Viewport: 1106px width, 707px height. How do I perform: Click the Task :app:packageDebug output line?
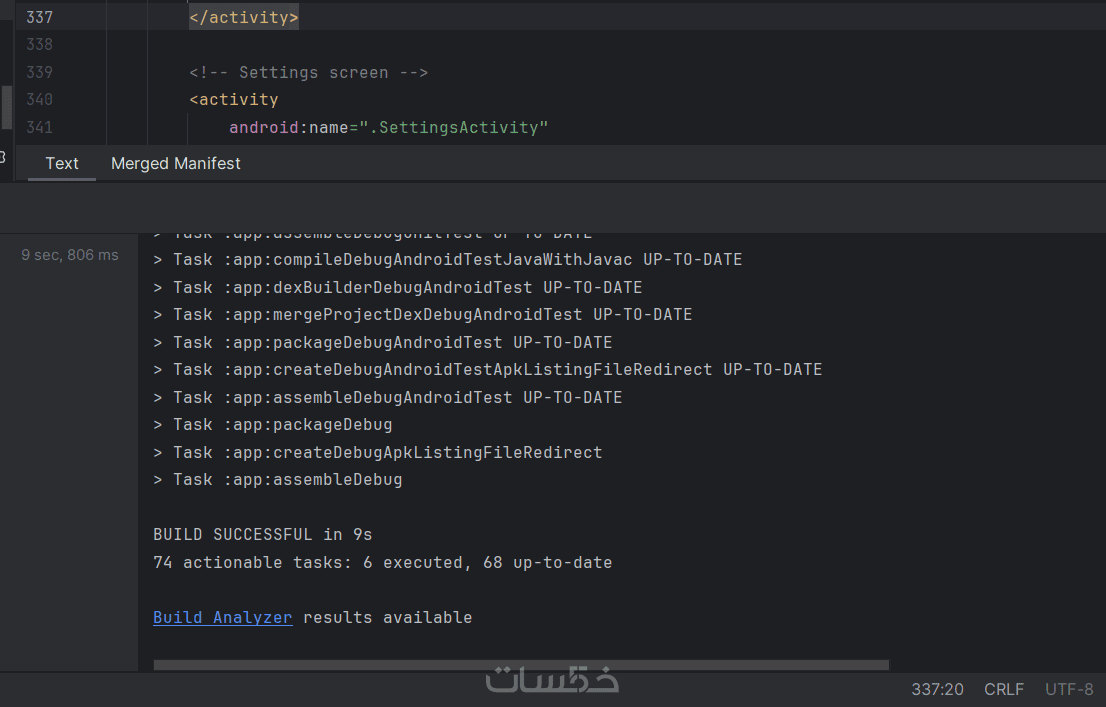pyautogui.click(x=272, y=425)
